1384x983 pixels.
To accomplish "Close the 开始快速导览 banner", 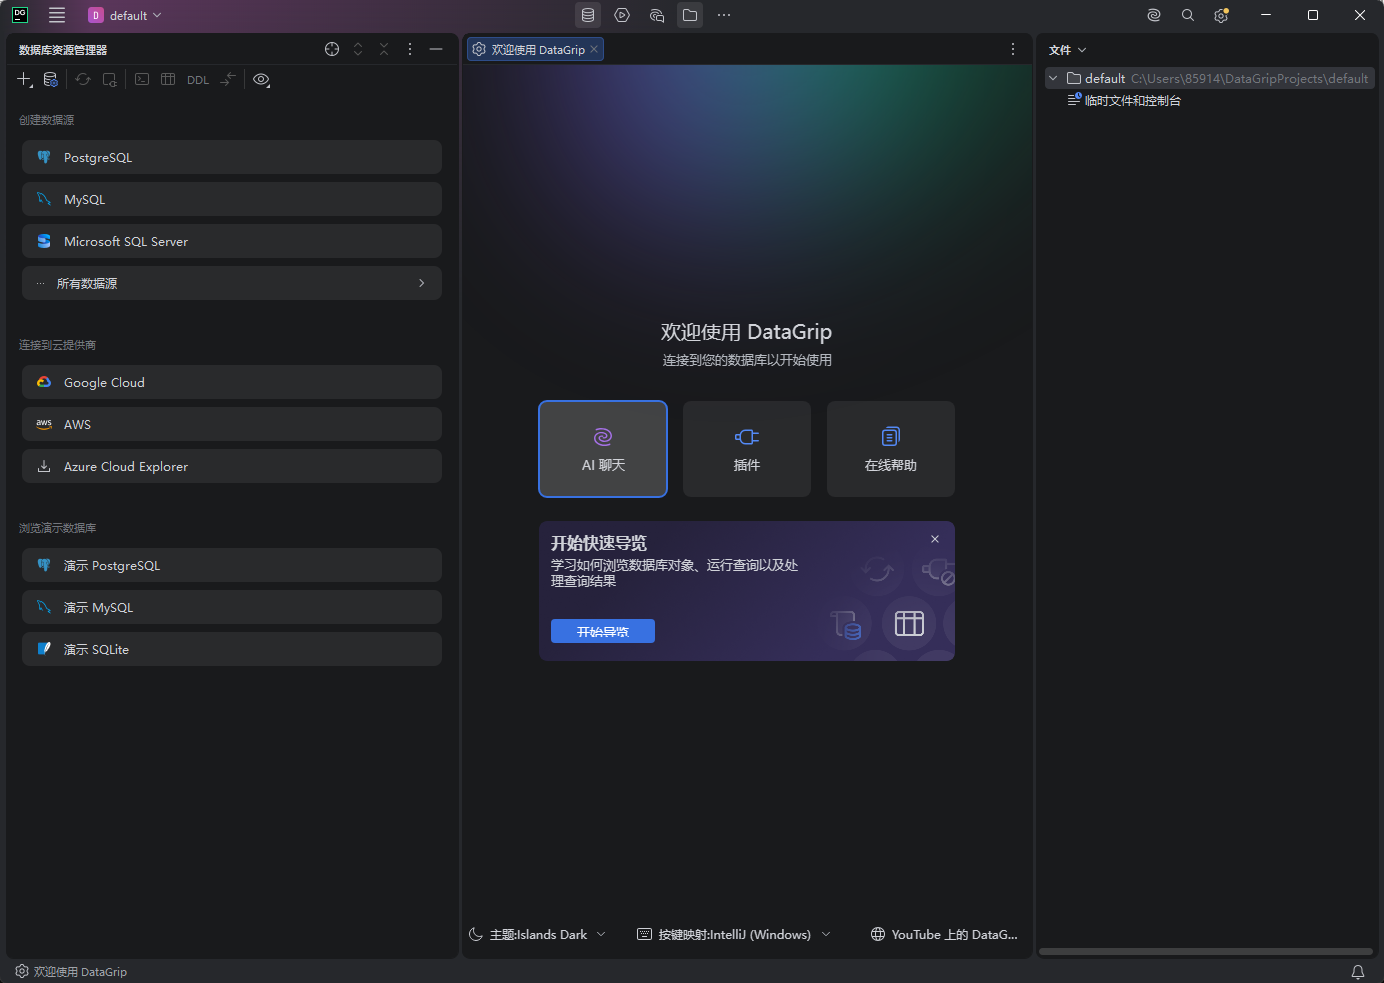I will tap(935, 539).
